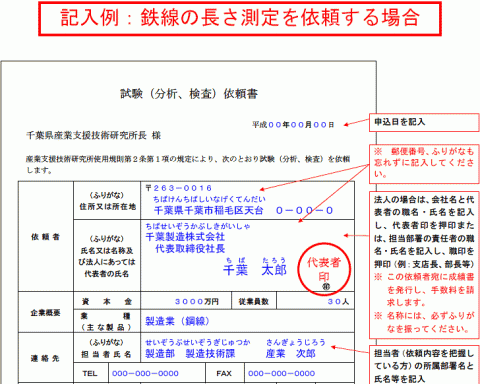The image size is (480, 384).
Task: Click the red 代表者印 seal circle
Action: [x=324, y=269]
